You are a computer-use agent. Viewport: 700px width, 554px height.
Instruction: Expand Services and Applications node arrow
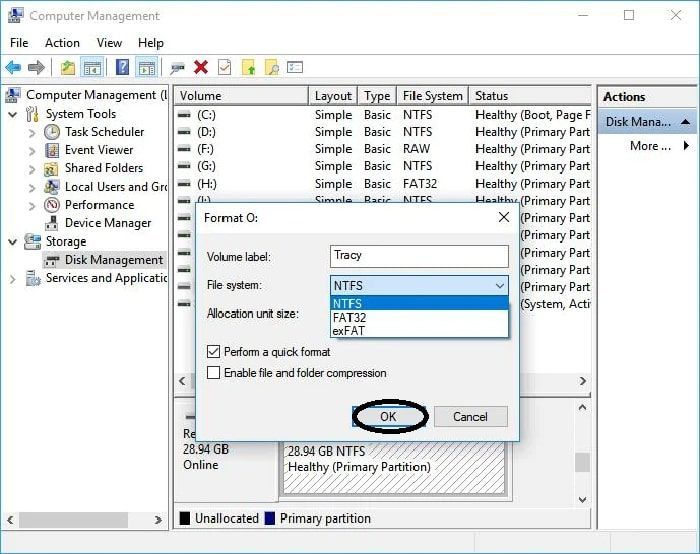(13, 279)
